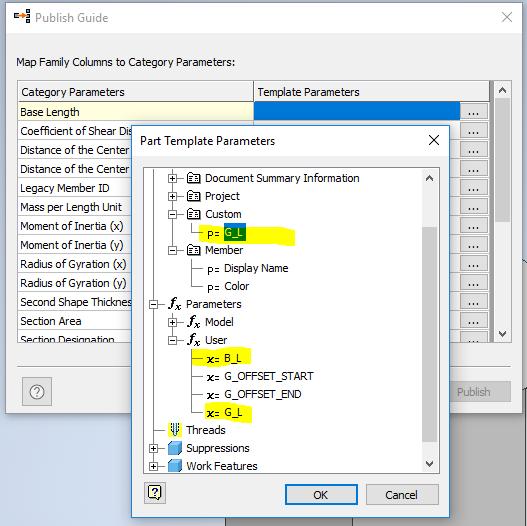Viewport: 527px width, 526px height.
Task: Expand Document Summary Information node
Action: point(172,178)
